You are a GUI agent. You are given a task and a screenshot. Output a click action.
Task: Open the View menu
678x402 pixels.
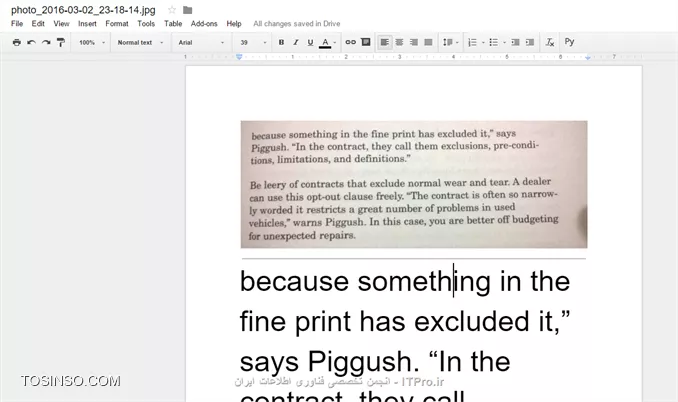pyautogui.click(x=61, y=24)
